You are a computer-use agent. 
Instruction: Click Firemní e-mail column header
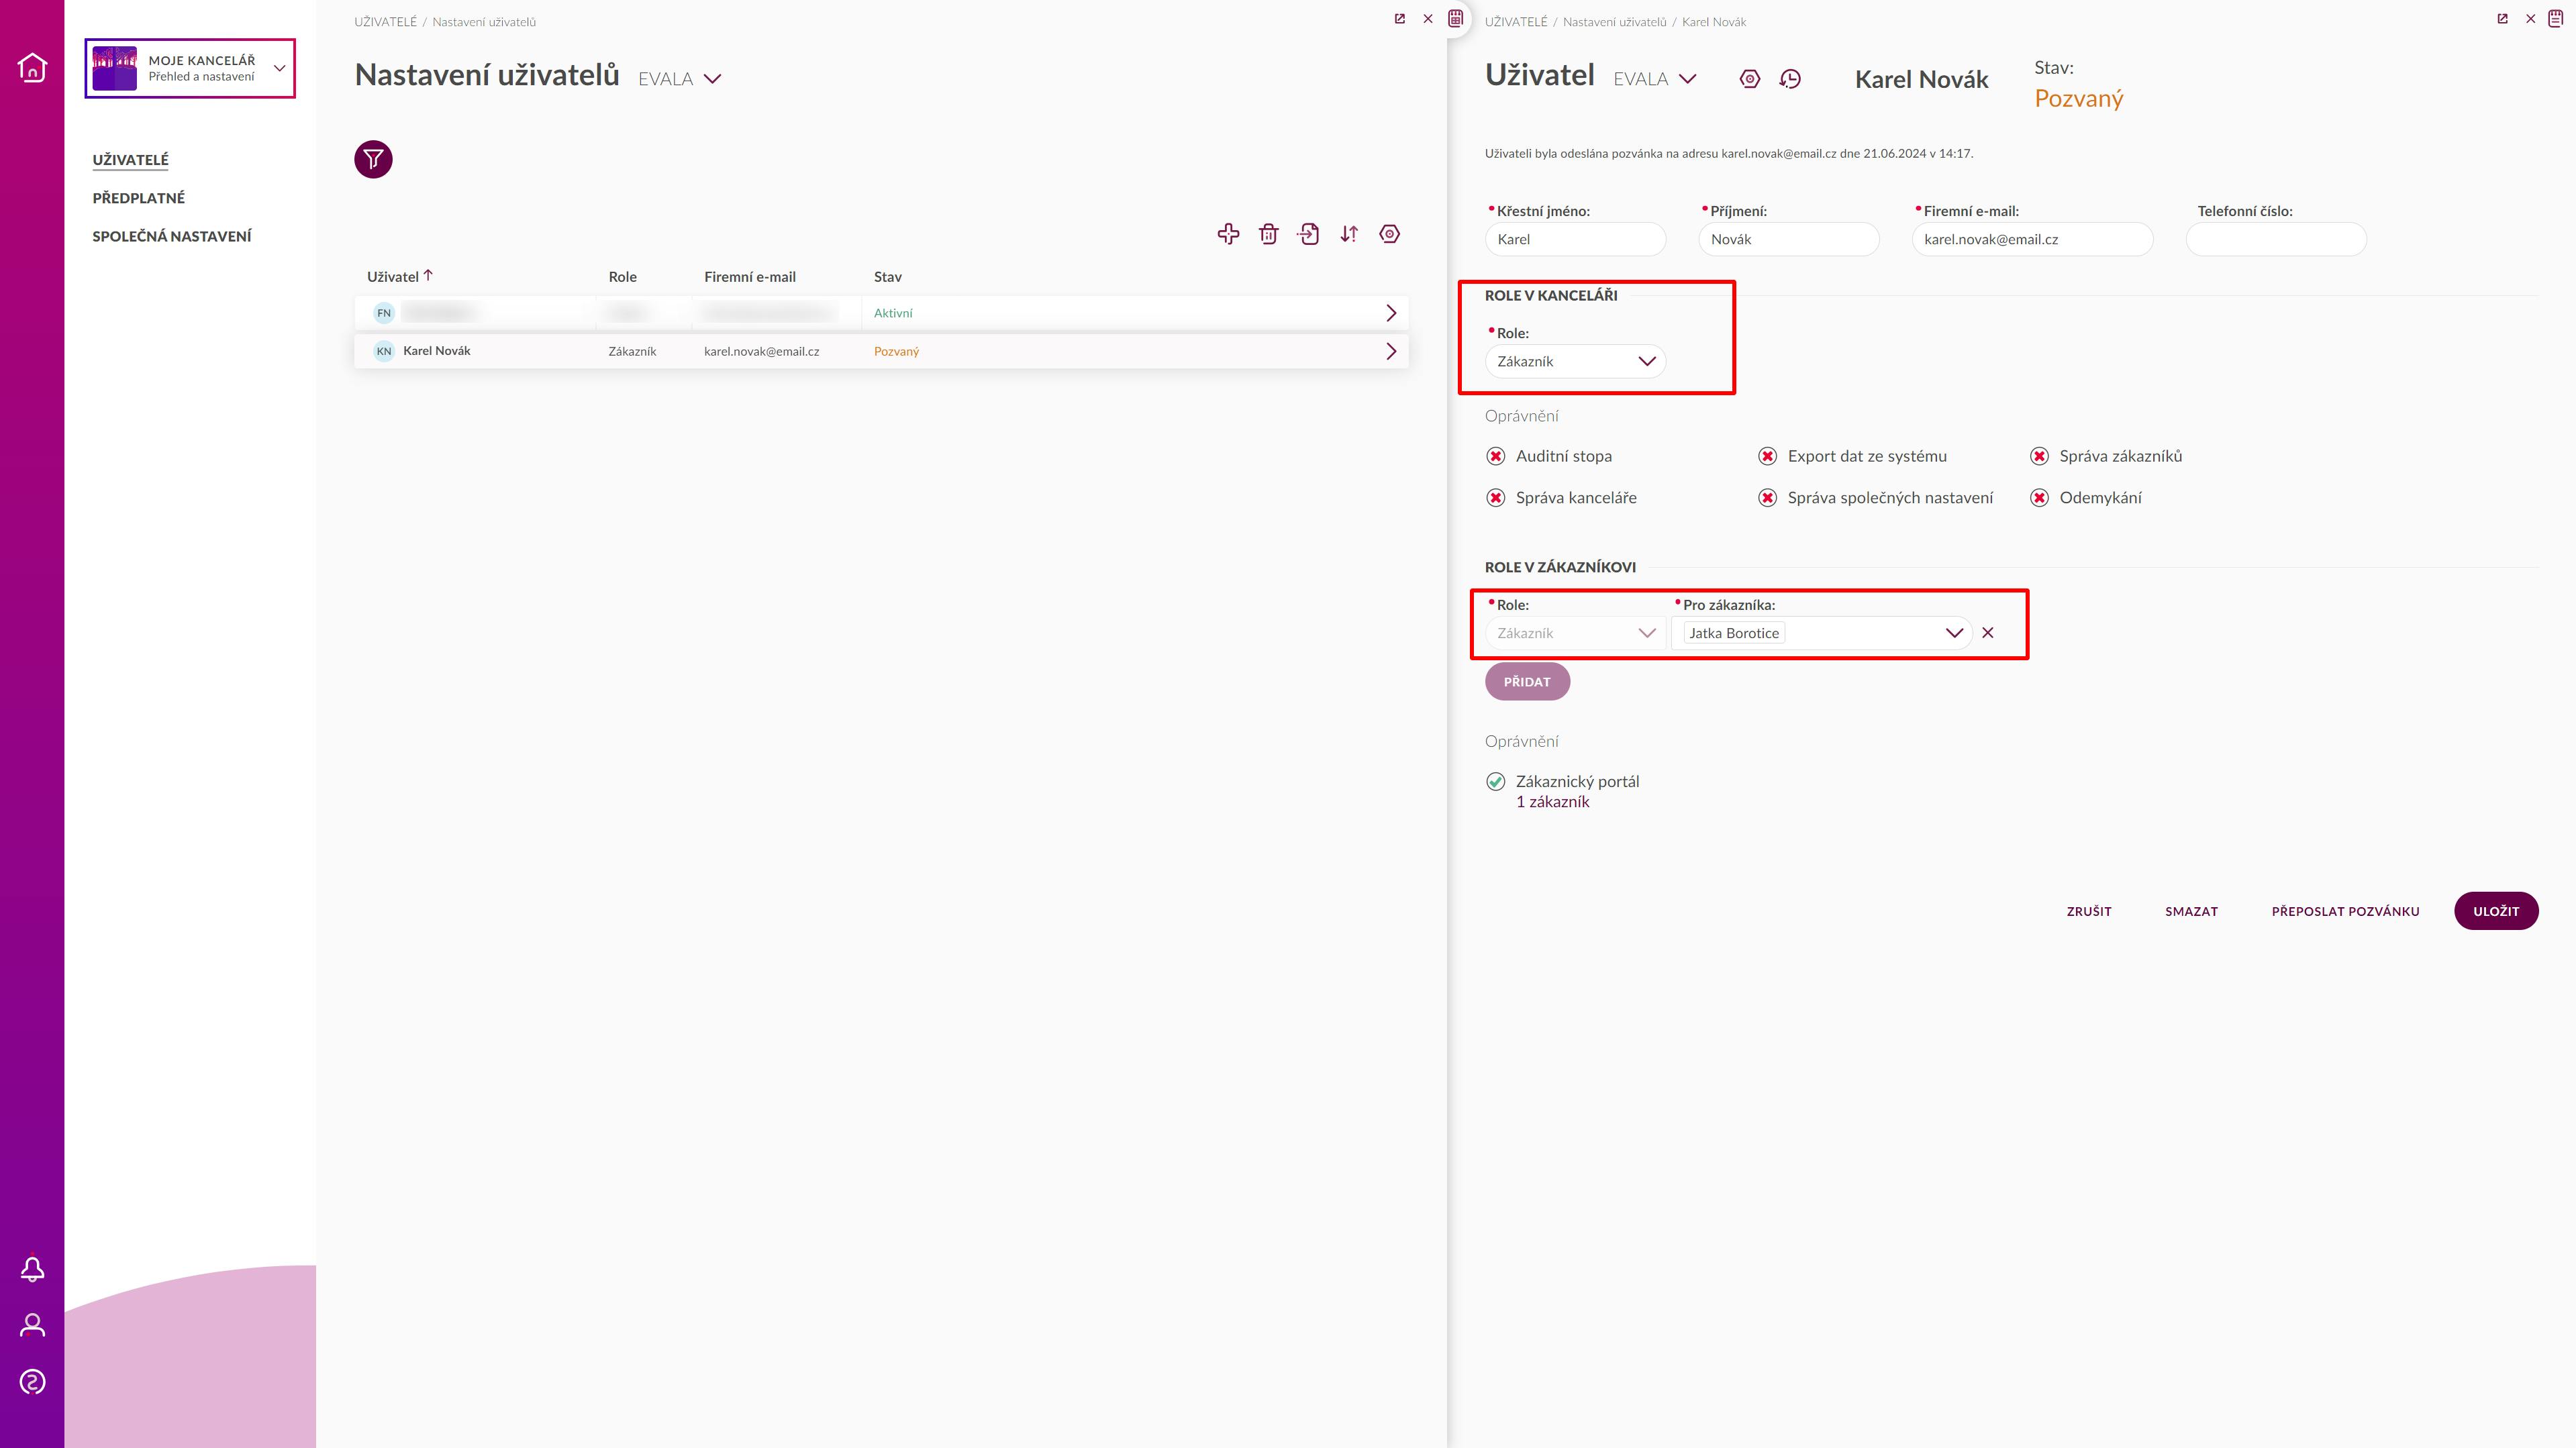click(750, 277)
